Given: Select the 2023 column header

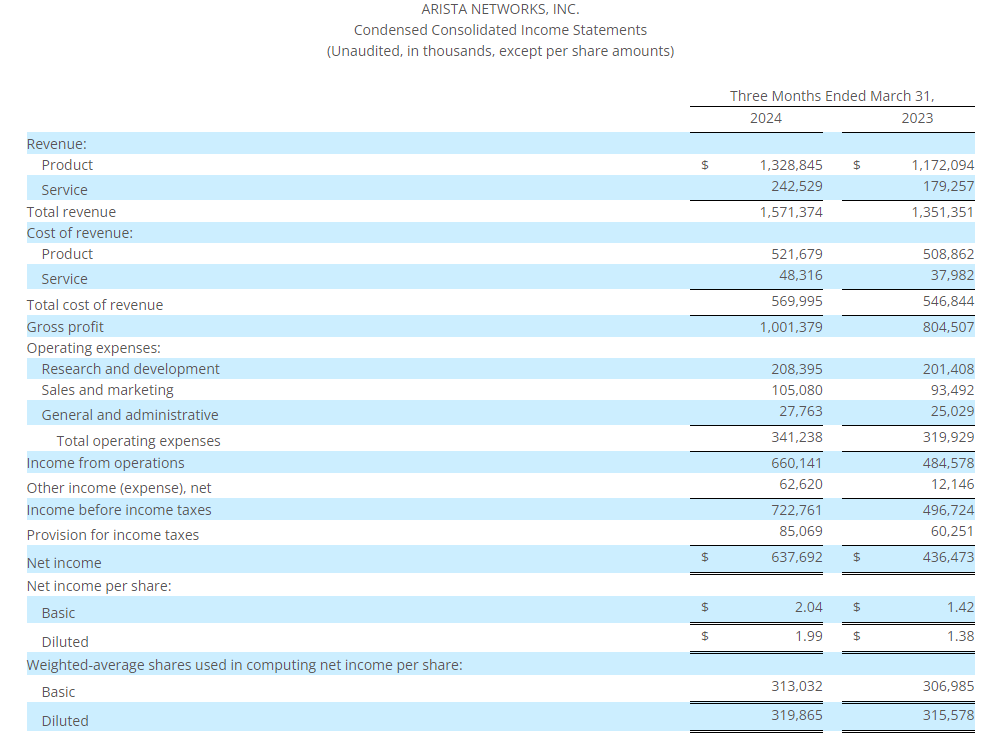Looking at the screenshot, I should coord(917,118).
